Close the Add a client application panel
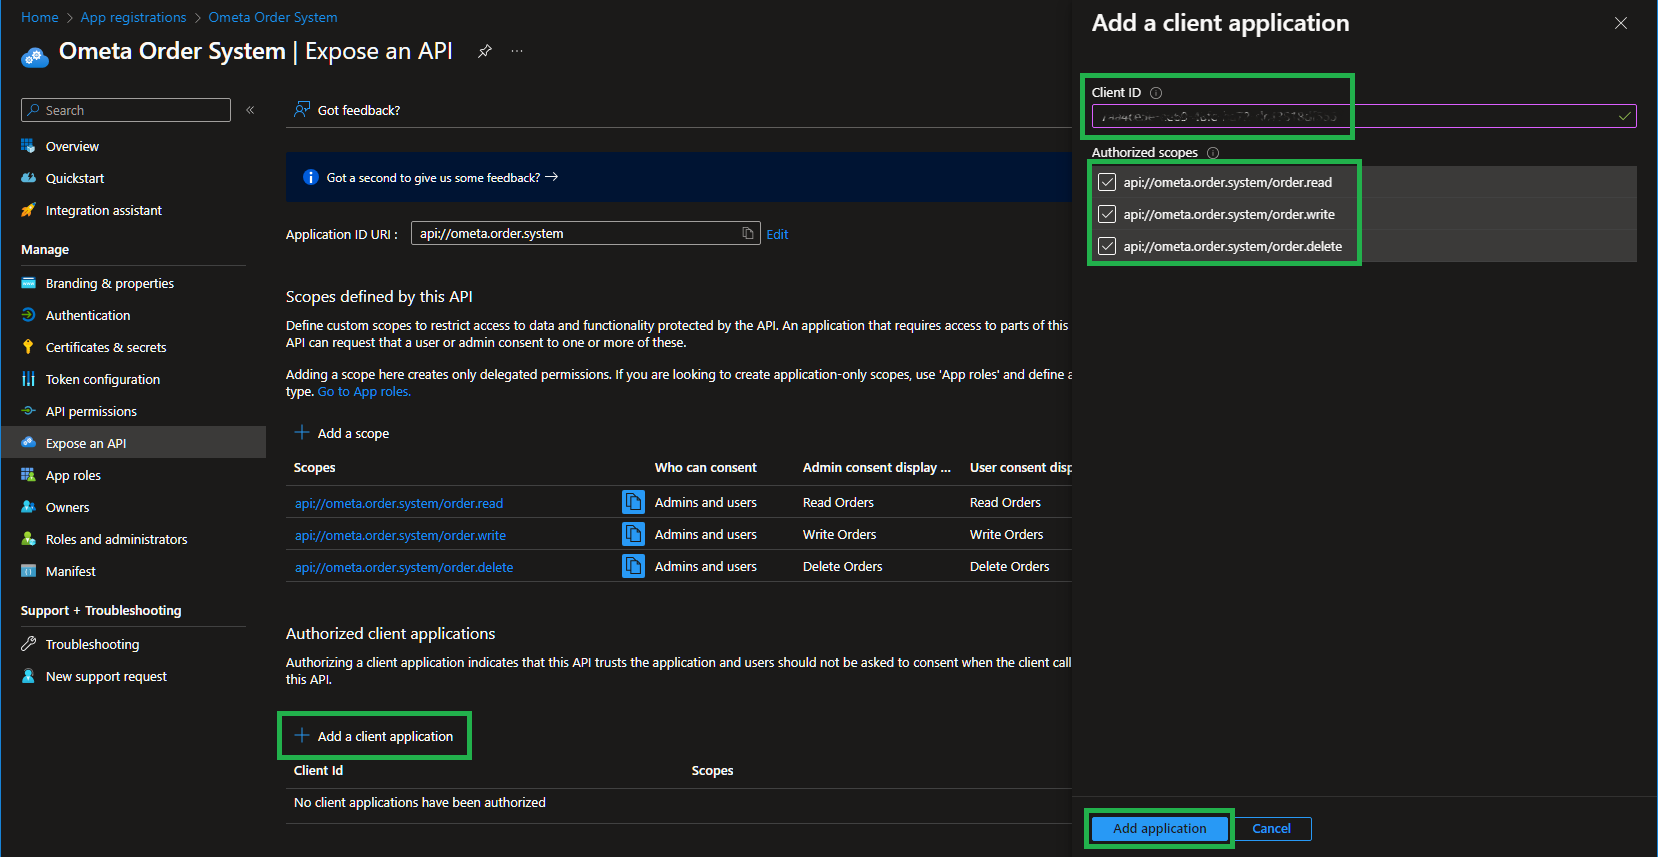This screenshot has width=1658, height=857. 1621,23
